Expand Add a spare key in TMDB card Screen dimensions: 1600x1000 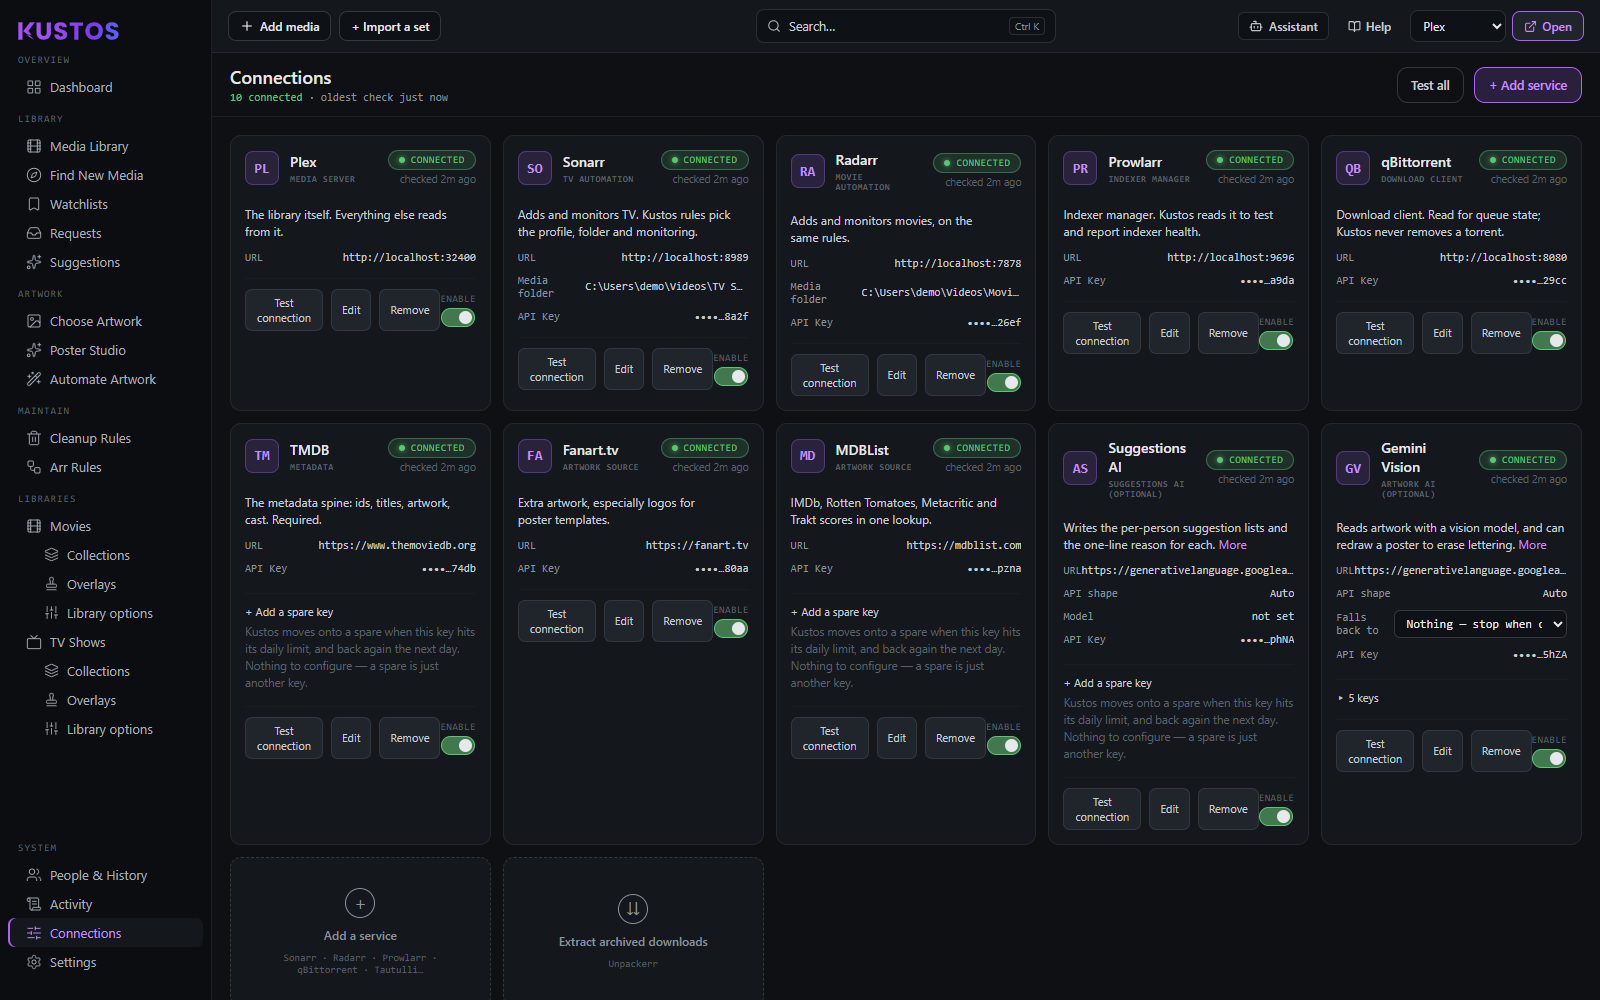coord(289,612)
